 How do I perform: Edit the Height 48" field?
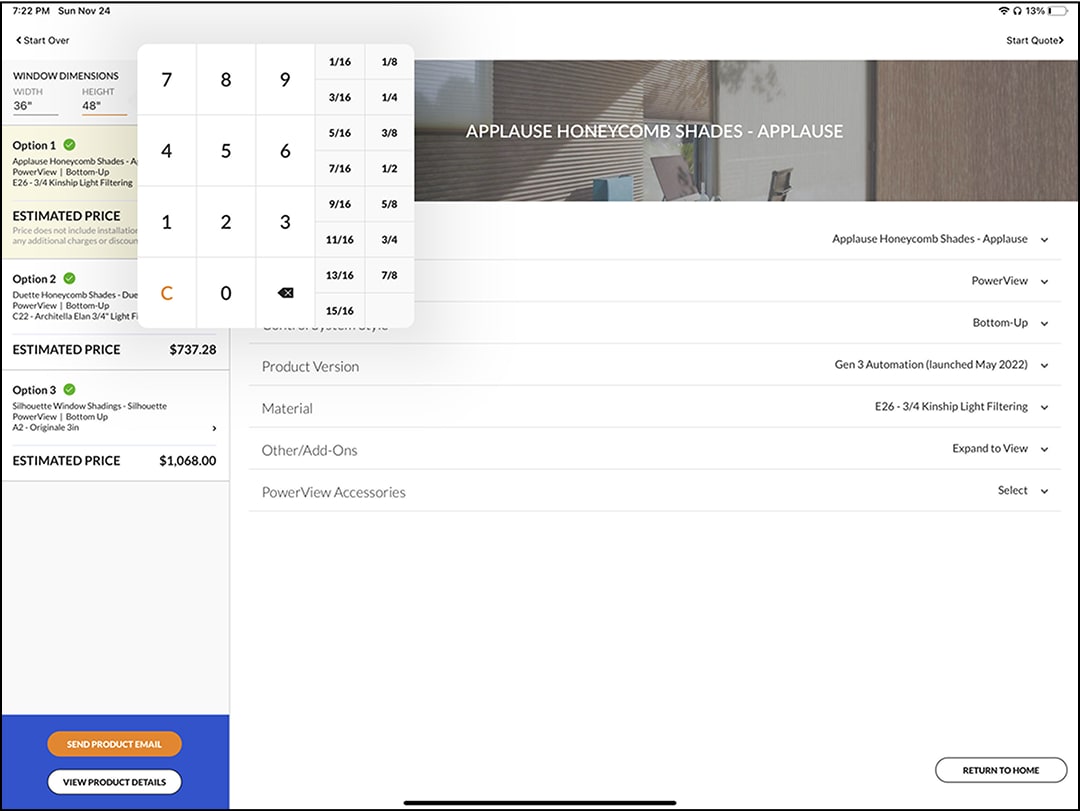click(x=104, y=105)
